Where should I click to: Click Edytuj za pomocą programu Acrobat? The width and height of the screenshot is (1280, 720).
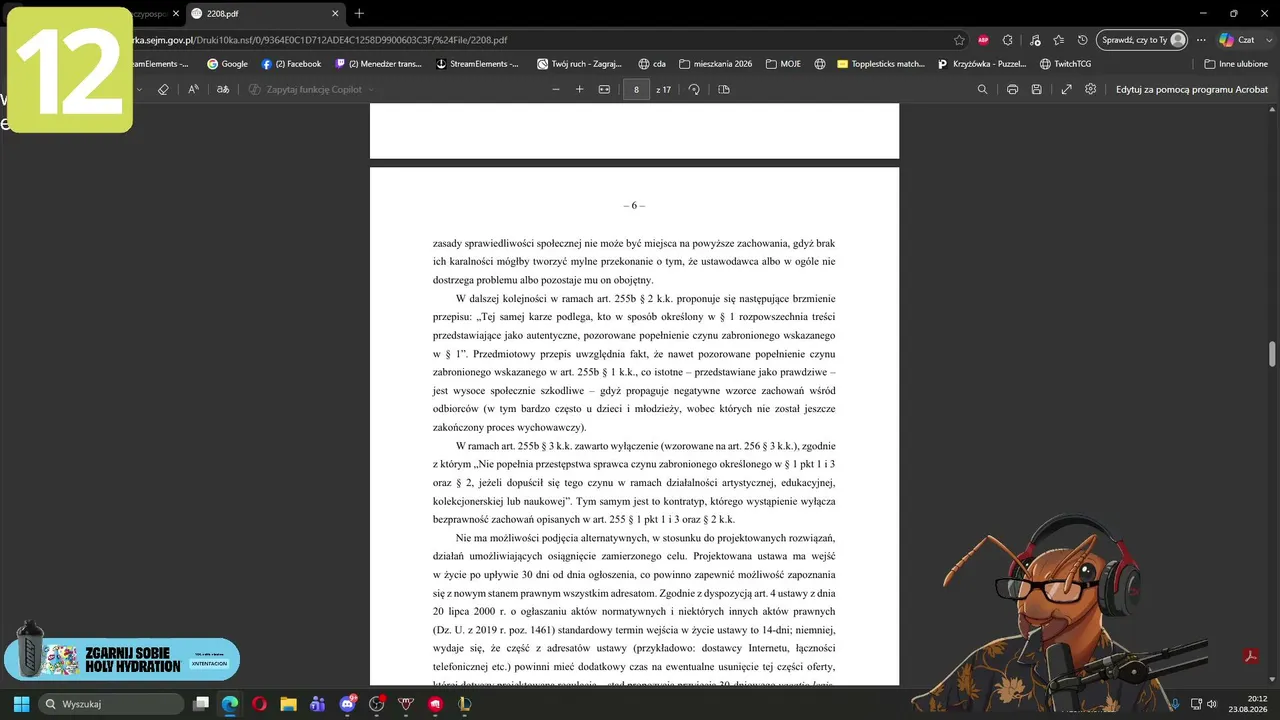click(x=1192, y=89)
